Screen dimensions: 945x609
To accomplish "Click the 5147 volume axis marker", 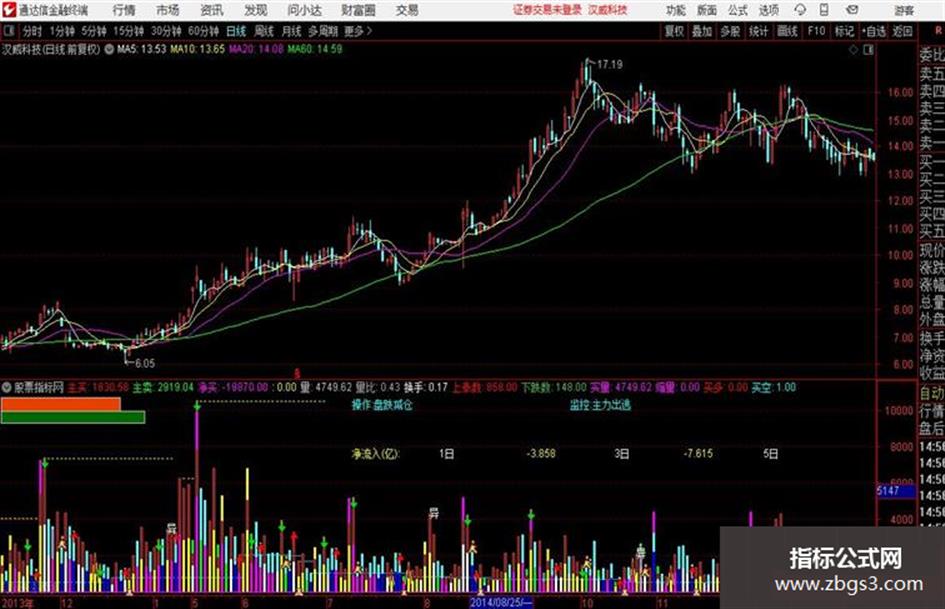I will [895, 491].
